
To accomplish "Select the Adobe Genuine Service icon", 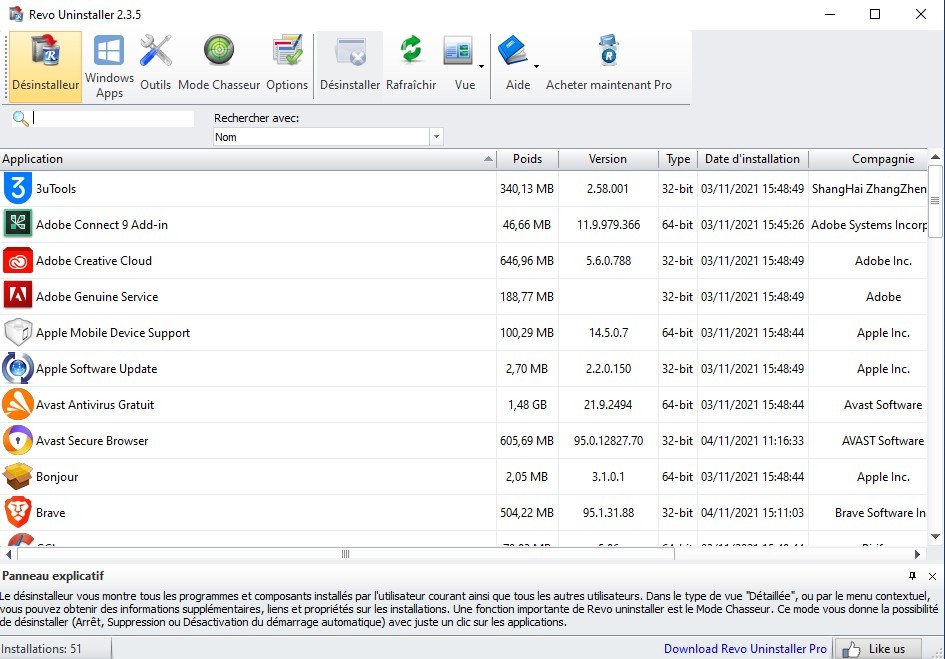I will pos(17,296).
